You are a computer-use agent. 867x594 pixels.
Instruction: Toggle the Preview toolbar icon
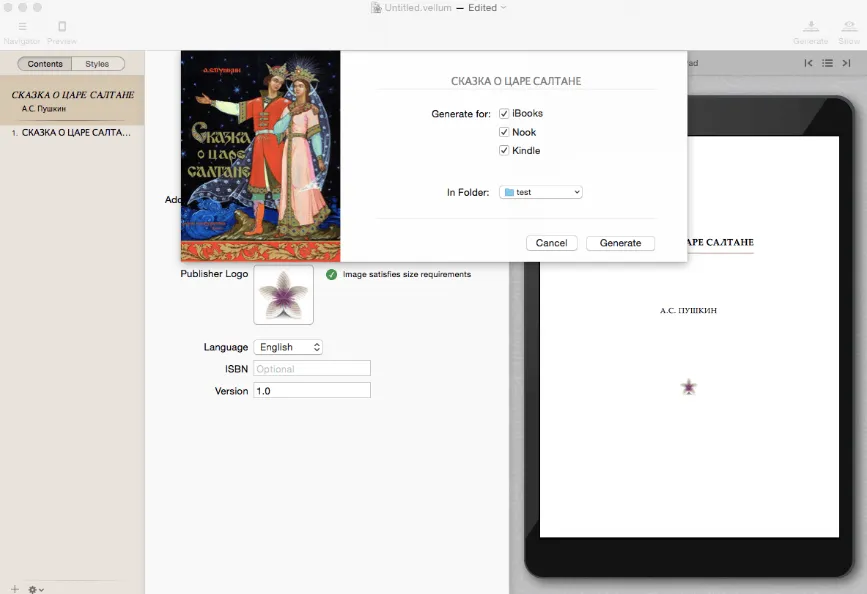click(62, 27)
